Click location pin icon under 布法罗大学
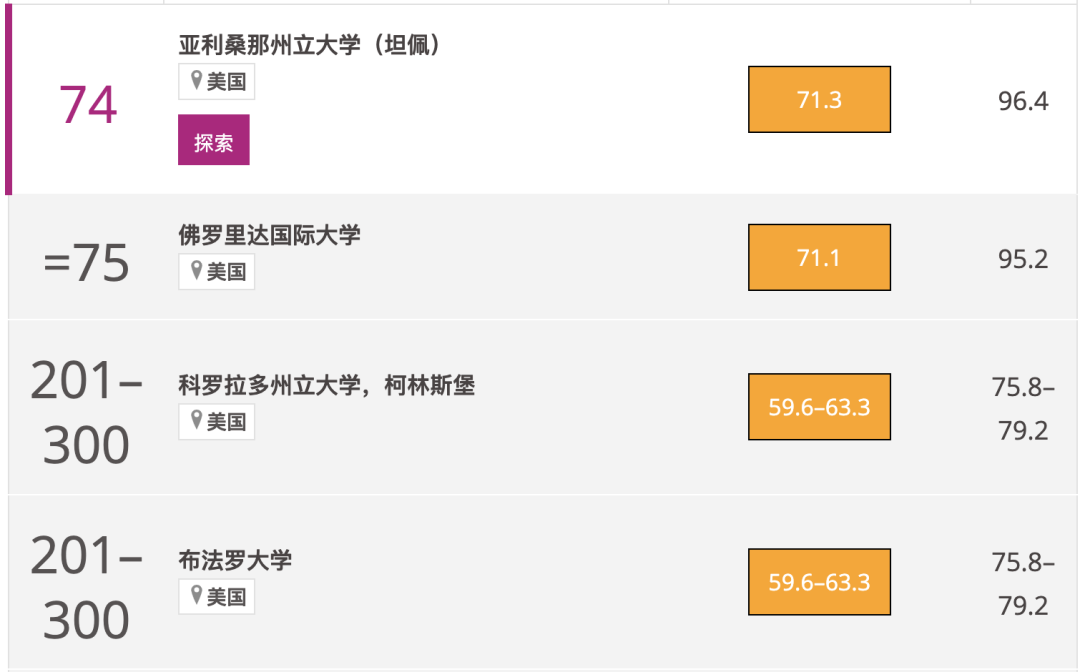1080x672 pixels. pyautogui.click(x=196, y=596)
